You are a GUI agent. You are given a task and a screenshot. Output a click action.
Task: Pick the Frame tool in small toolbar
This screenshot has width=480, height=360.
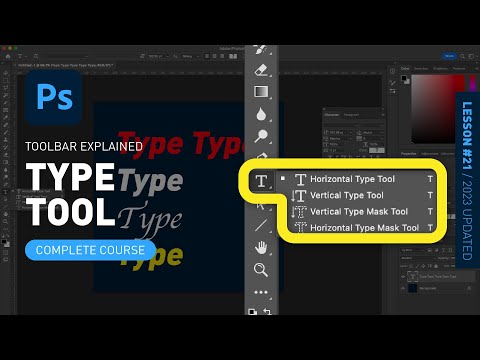pyautogui.click(x=5, y=110)
